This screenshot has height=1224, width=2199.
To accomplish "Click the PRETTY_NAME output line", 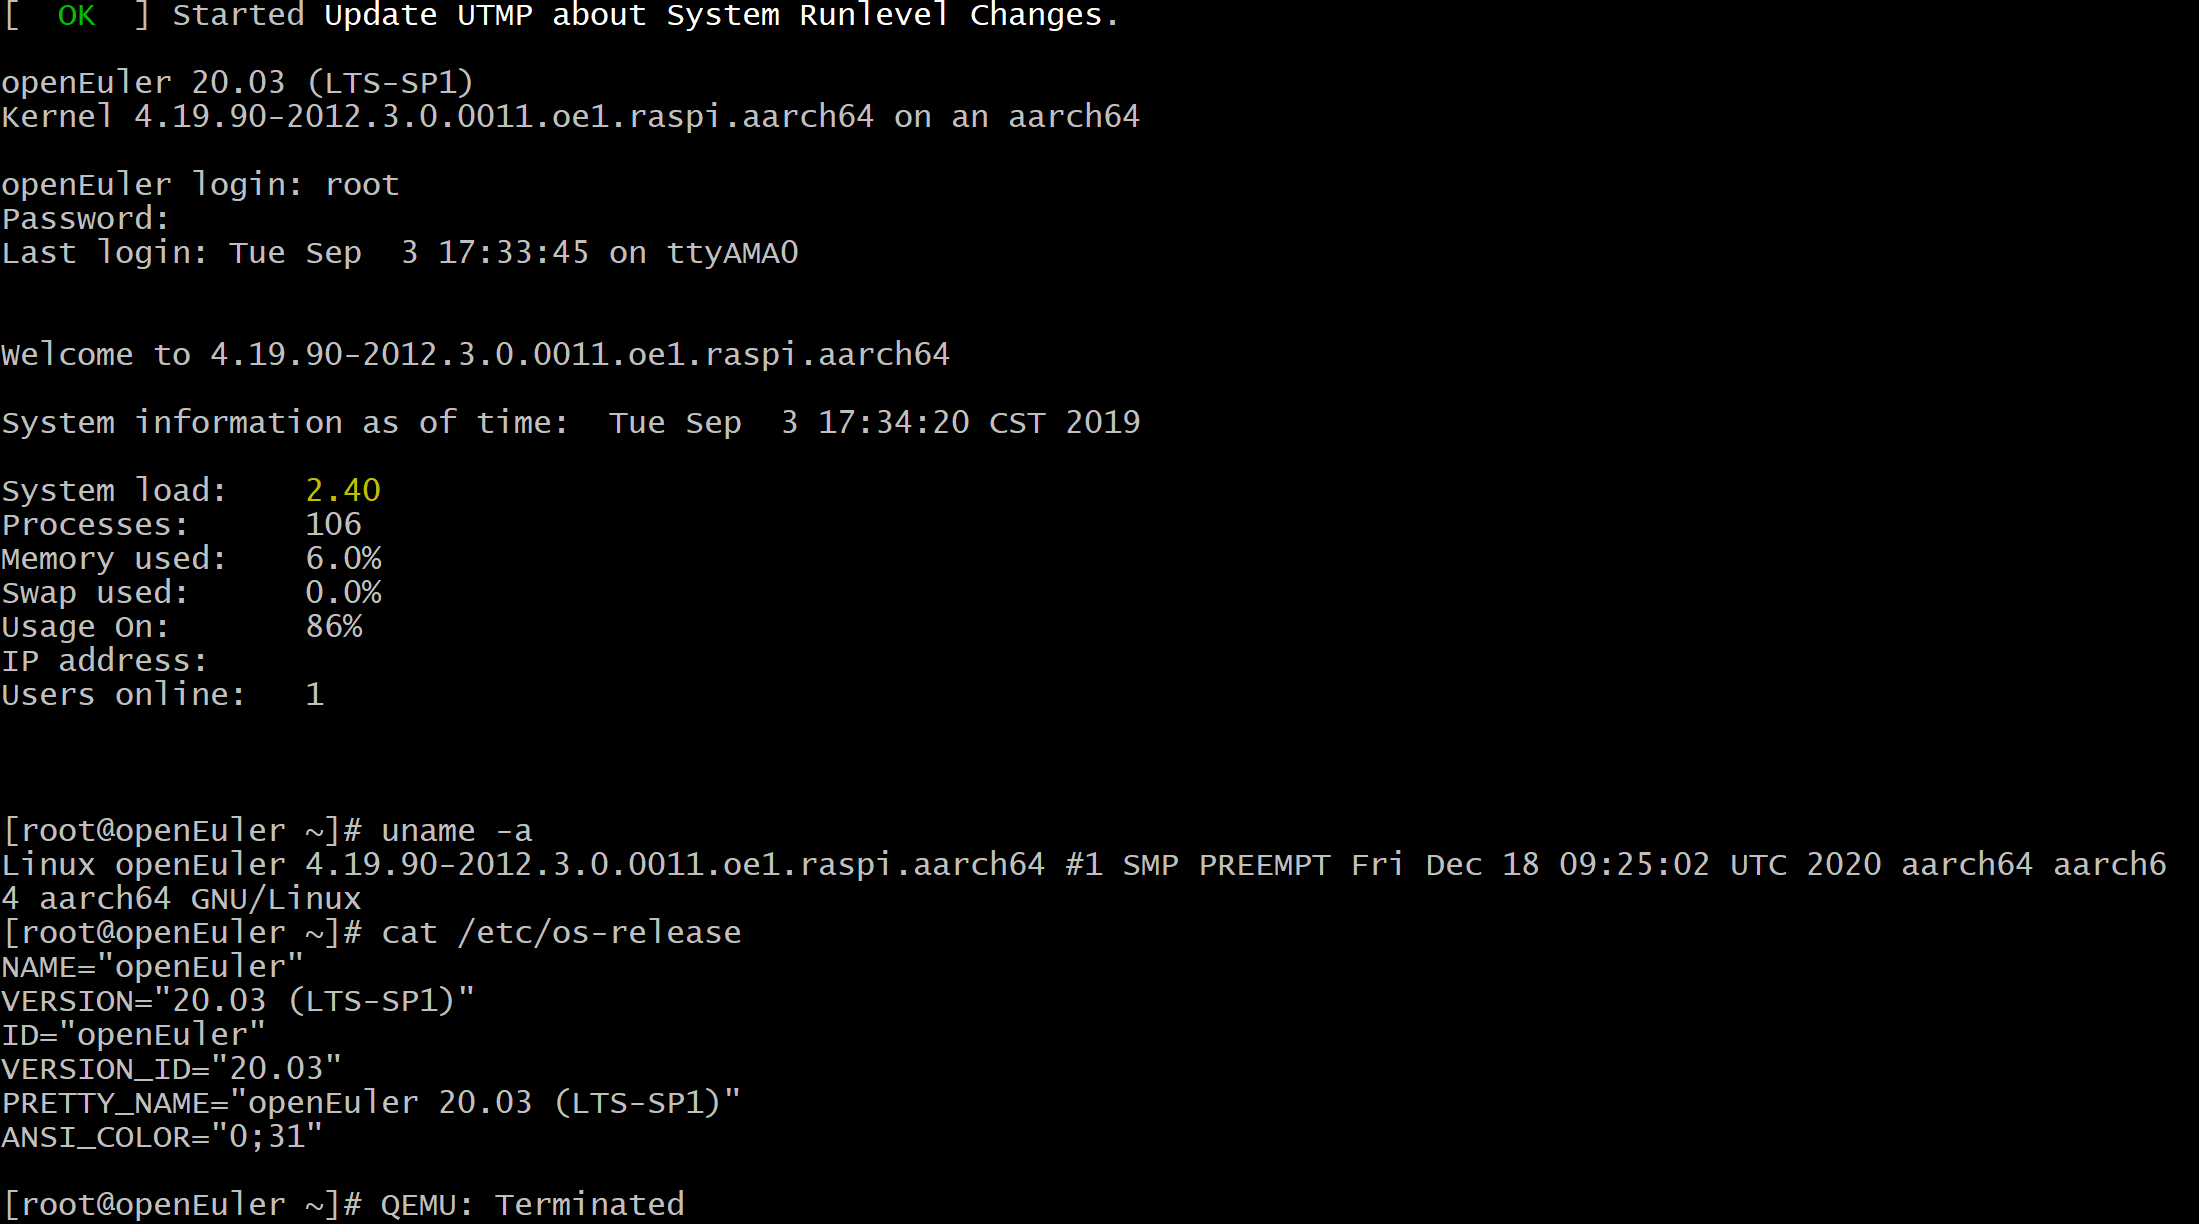I will click(x=371, y=1103).
